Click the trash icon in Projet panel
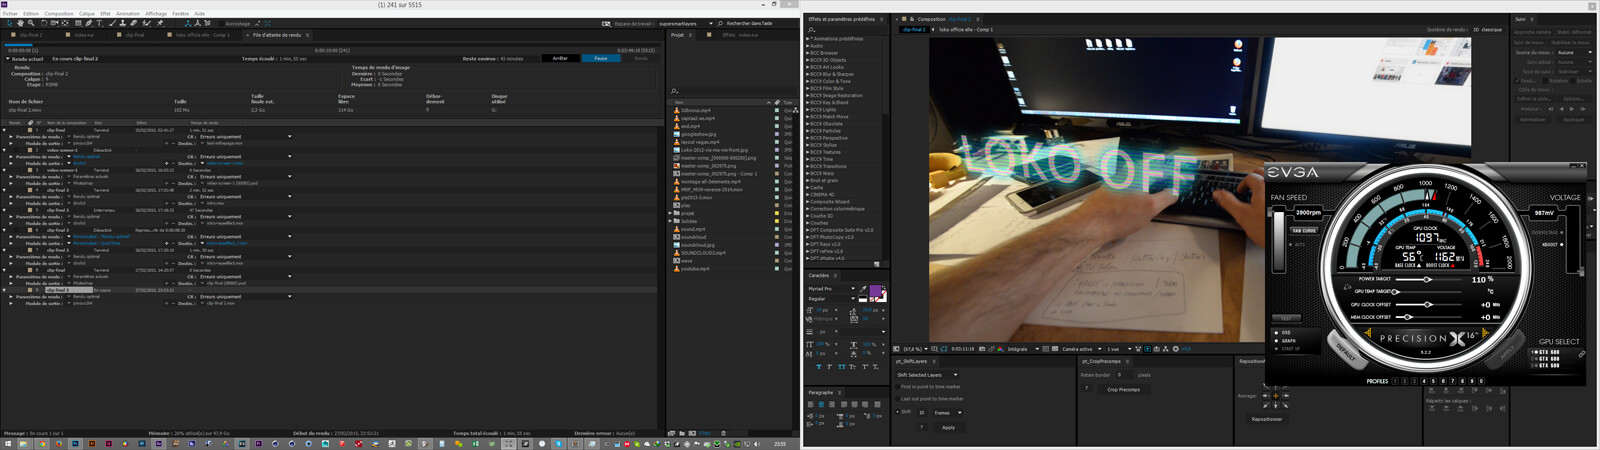 723,433
